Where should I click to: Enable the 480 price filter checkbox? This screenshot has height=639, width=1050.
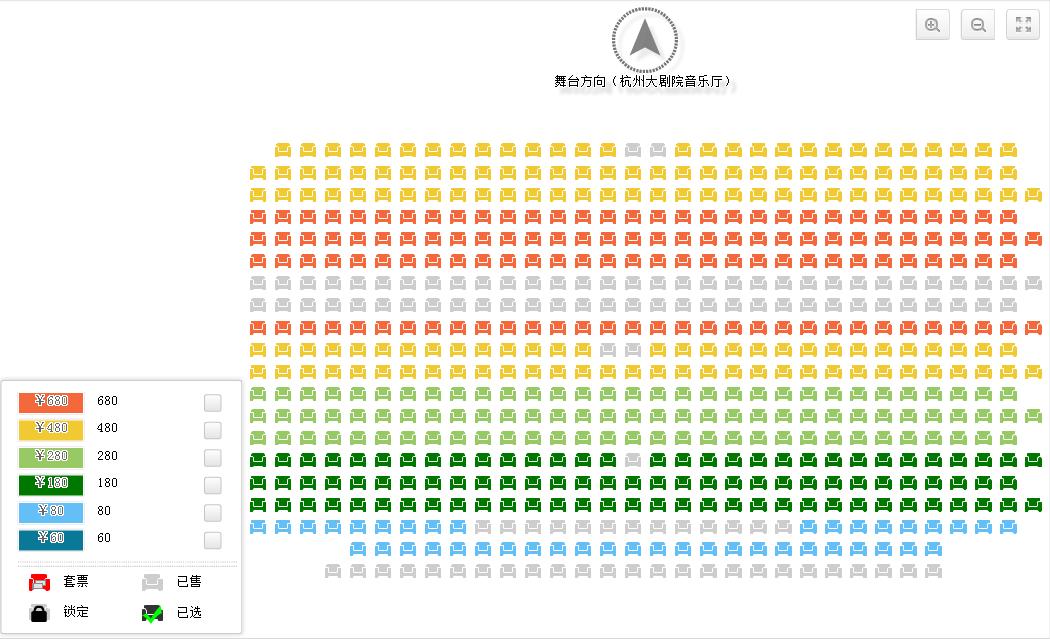point(213,430)
